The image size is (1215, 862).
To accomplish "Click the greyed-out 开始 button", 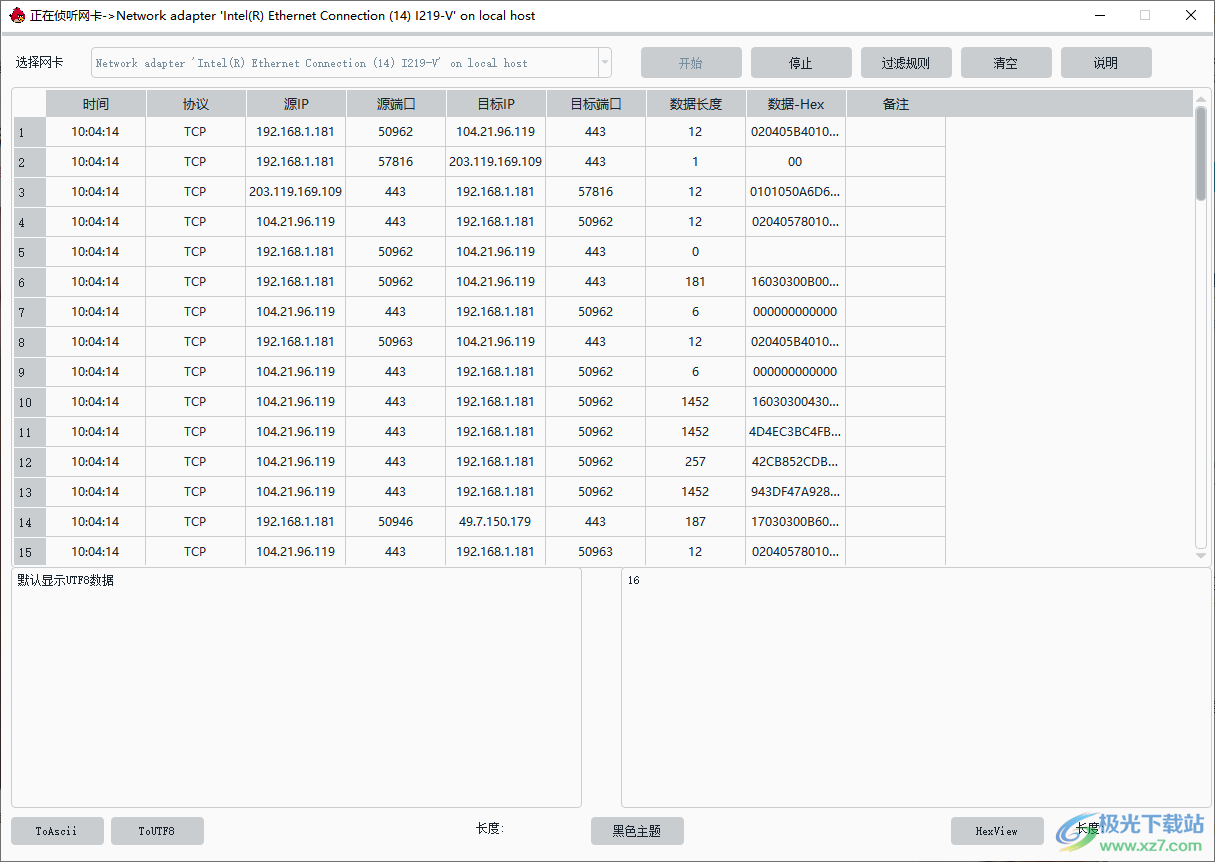I will click(691, 63).
